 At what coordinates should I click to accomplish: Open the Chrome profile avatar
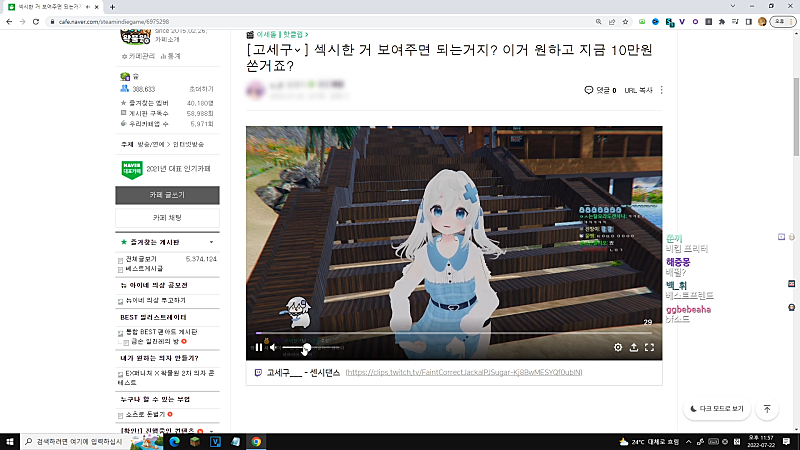[762, 21]
